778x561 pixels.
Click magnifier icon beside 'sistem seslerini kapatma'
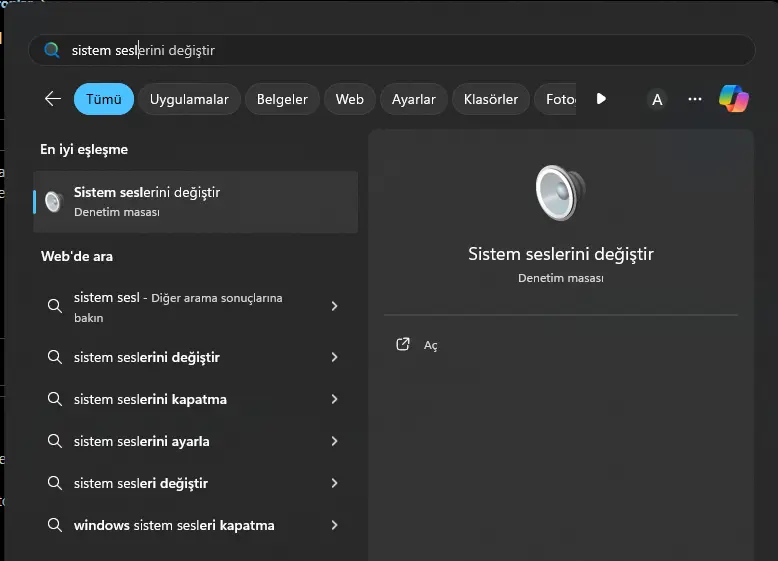(55, 399)
